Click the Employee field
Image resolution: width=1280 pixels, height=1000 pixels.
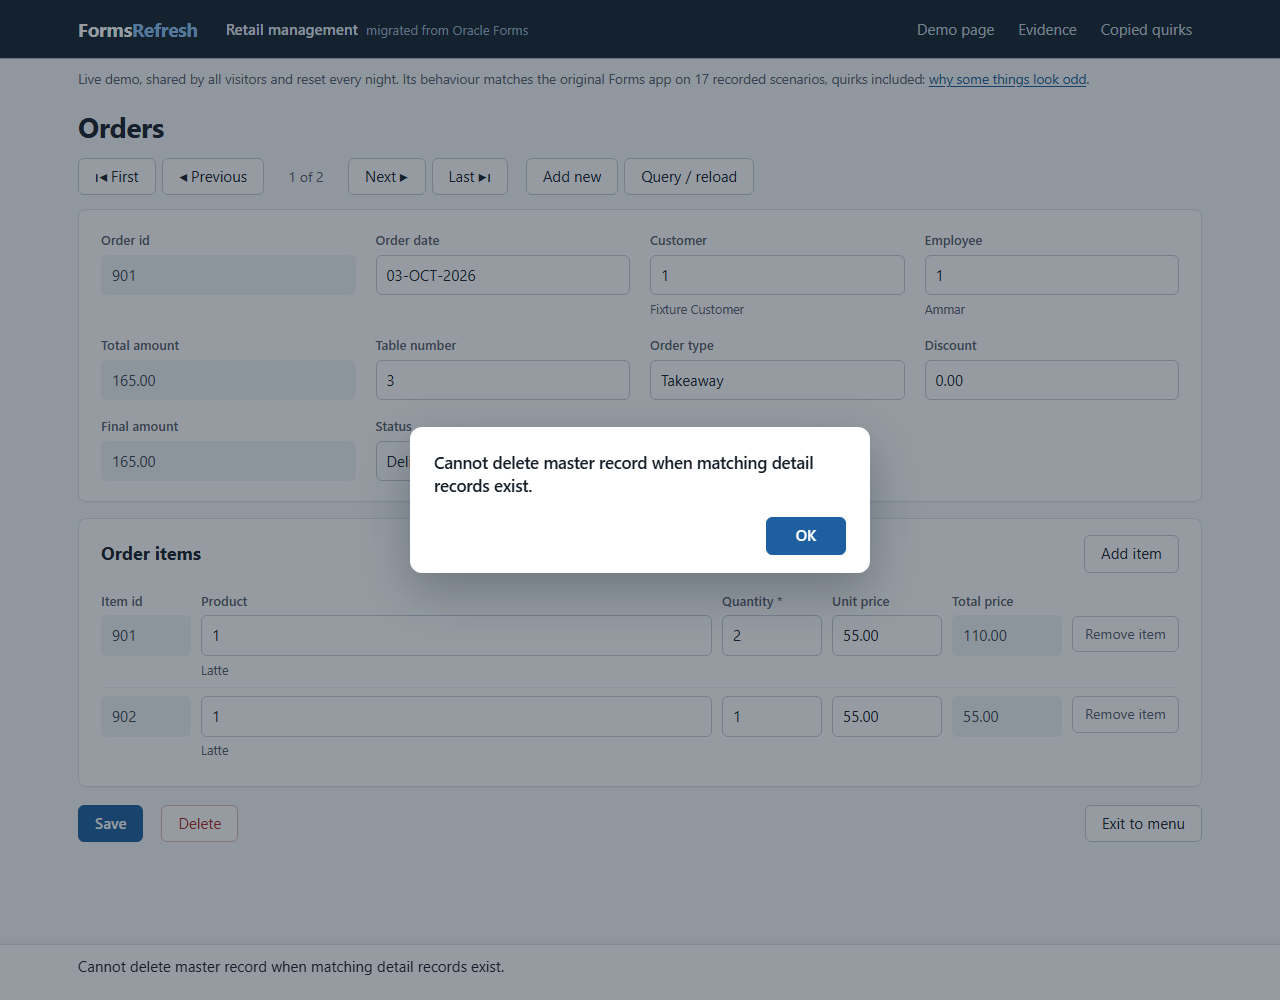1052,275
